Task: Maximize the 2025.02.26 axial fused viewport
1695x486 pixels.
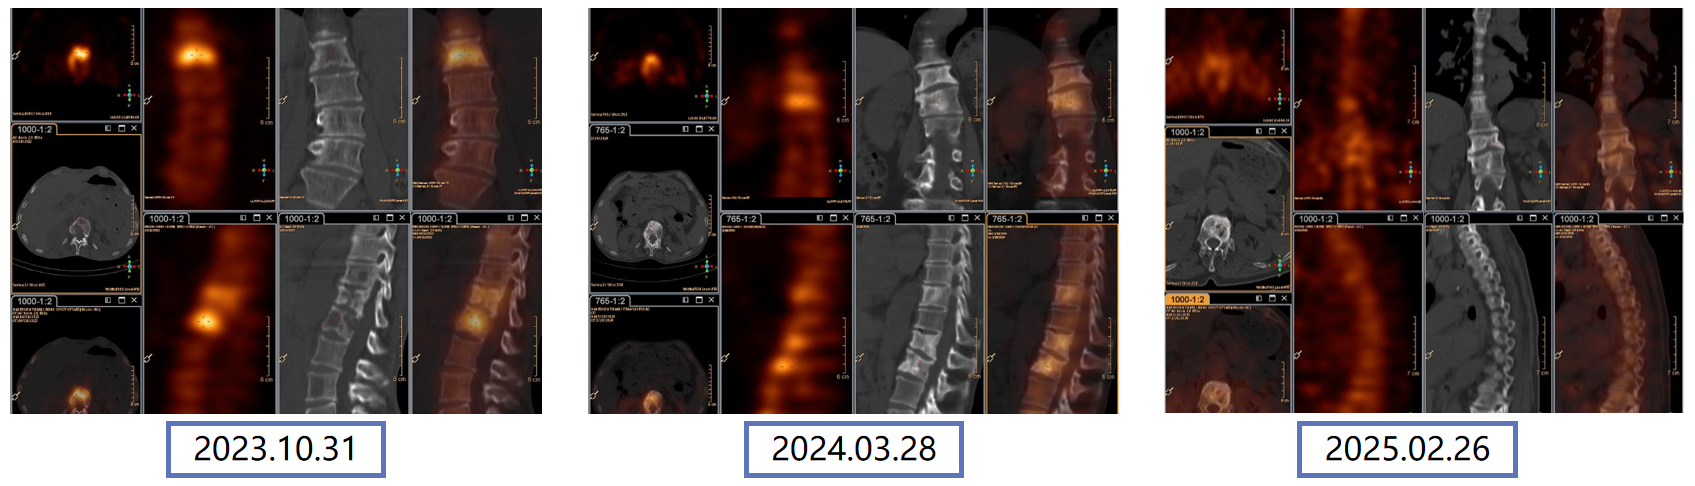Action: point(1271,299)
